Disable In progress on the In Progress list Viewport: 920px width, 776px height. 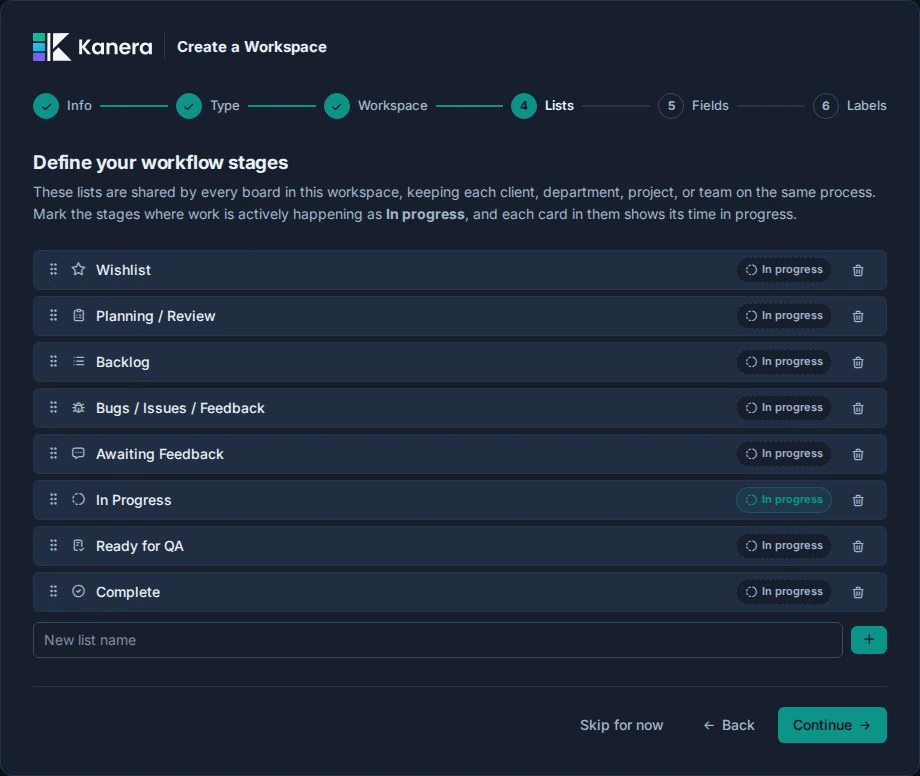[x=783, y=500]
